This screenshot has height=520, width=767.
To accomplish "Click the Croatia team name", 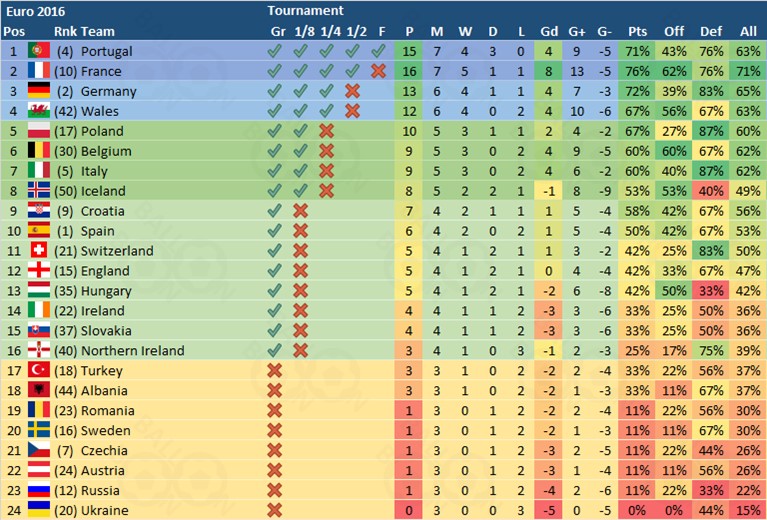I will (x=103, y=211).
